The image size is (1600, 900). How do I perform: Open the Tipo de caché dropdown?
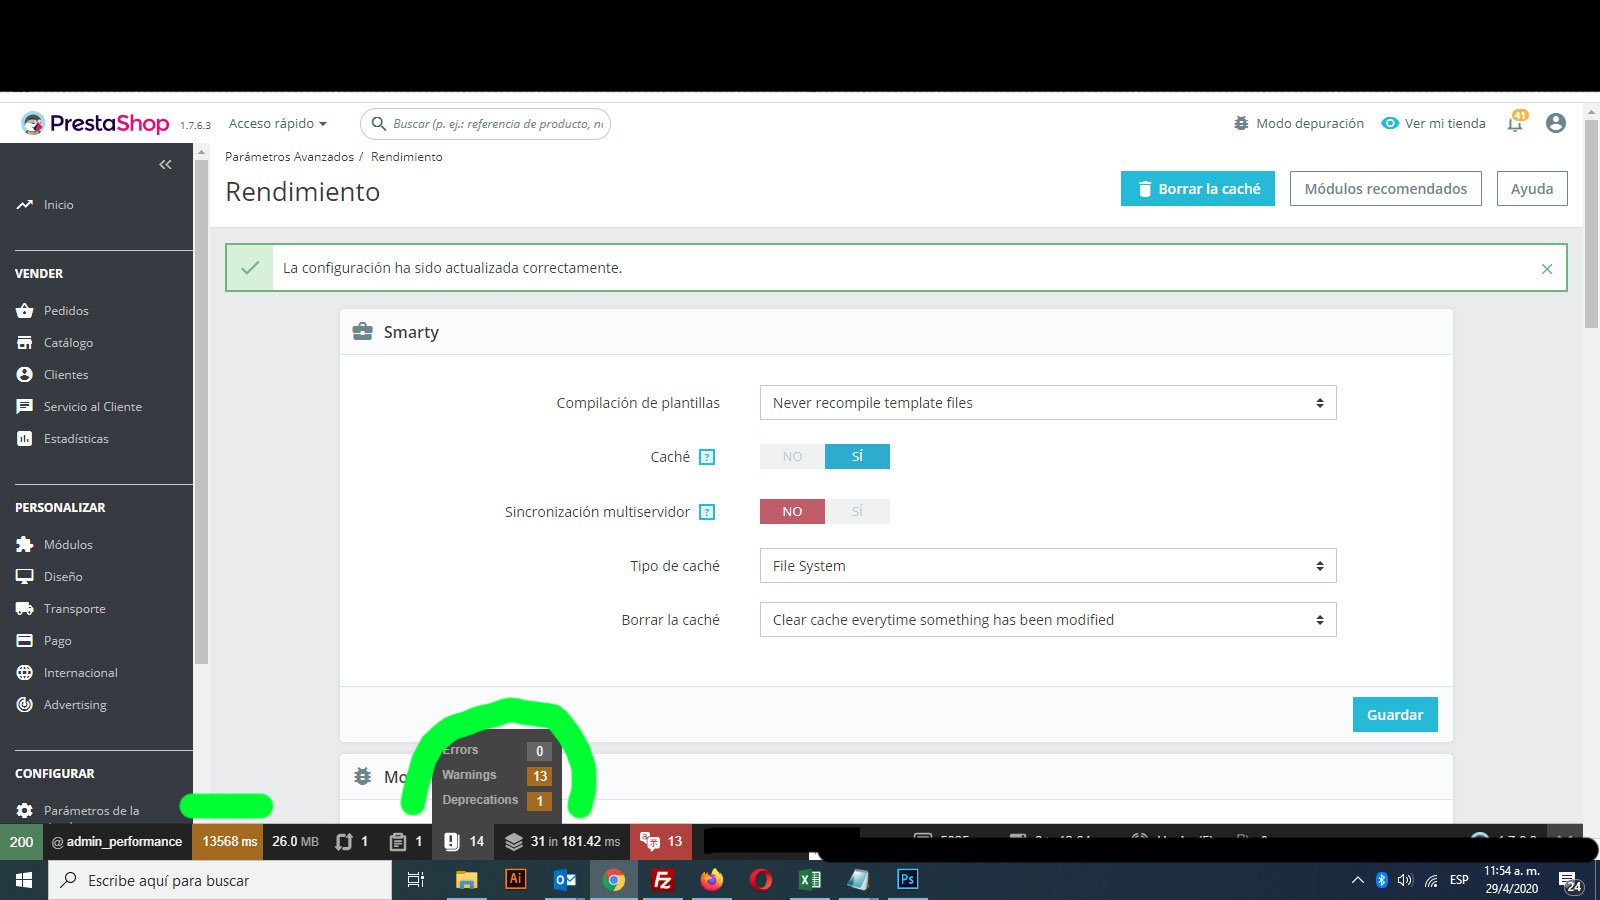point(1048,566)
